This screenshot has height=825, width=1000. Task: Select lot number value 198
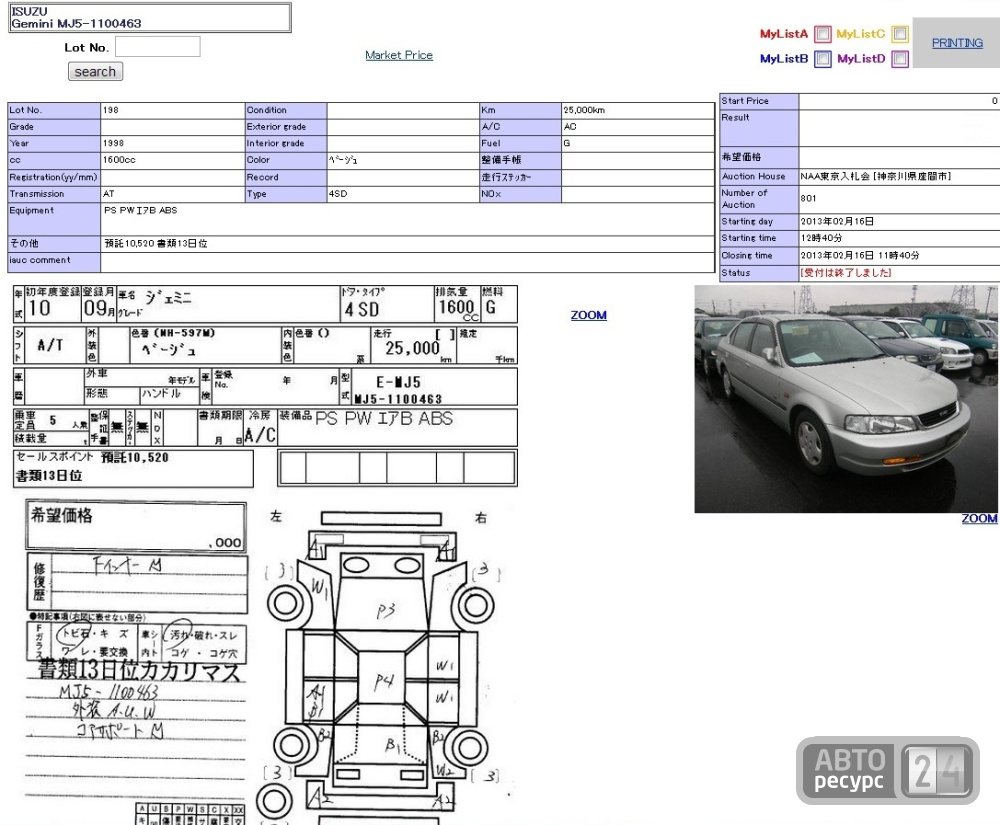110,110
